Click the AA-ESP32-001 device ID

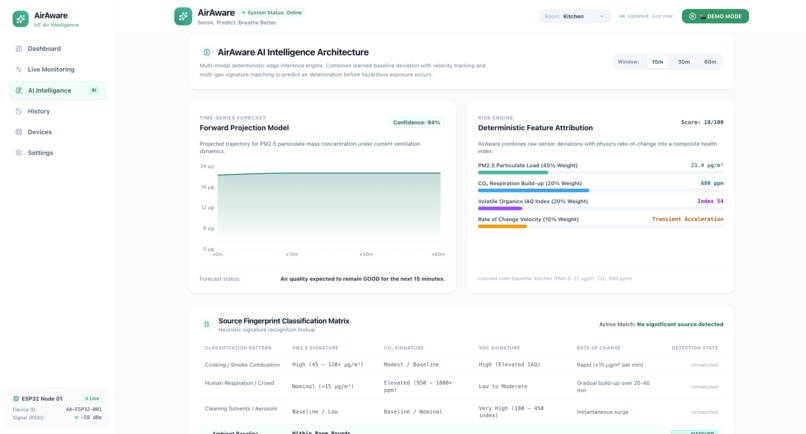point(84,410)
